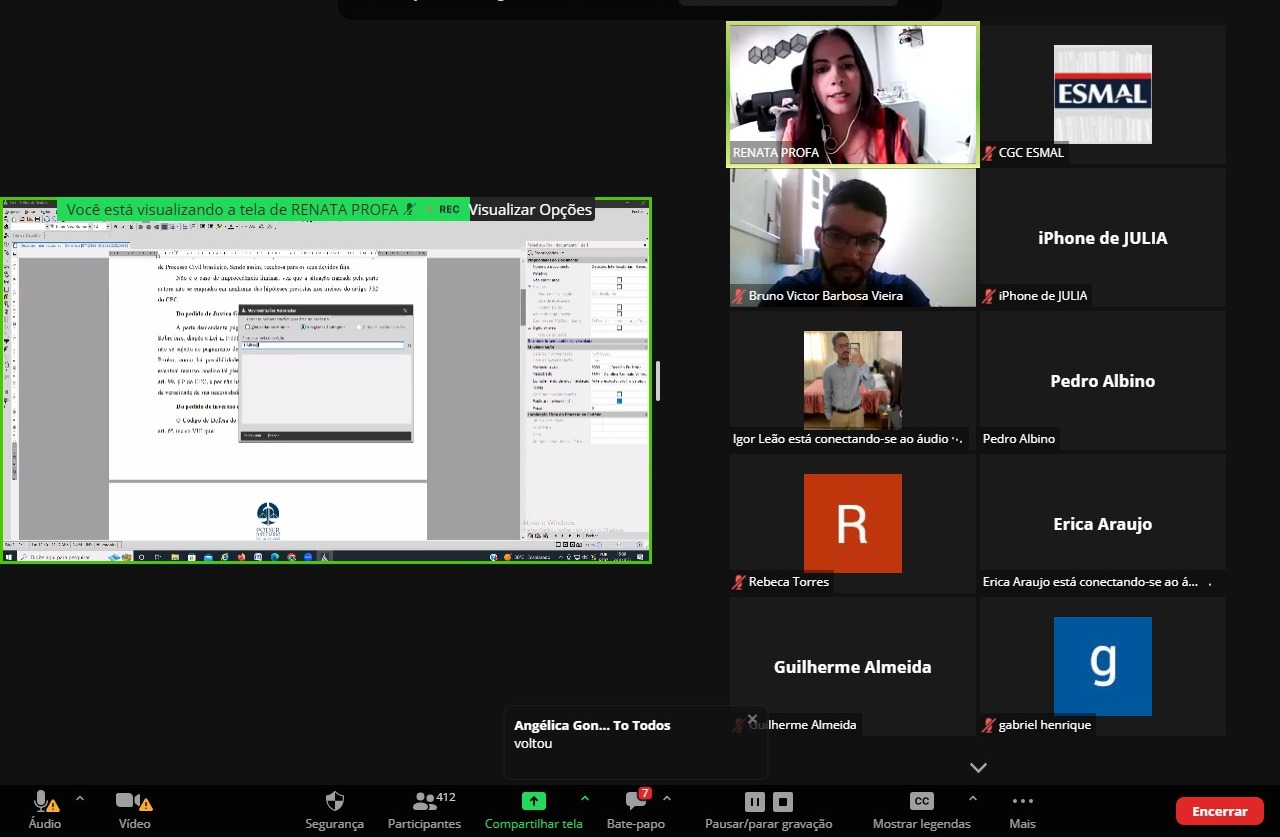
Task: Select the RENATA PROFA video thumbnail
Action: pos(852,94)
